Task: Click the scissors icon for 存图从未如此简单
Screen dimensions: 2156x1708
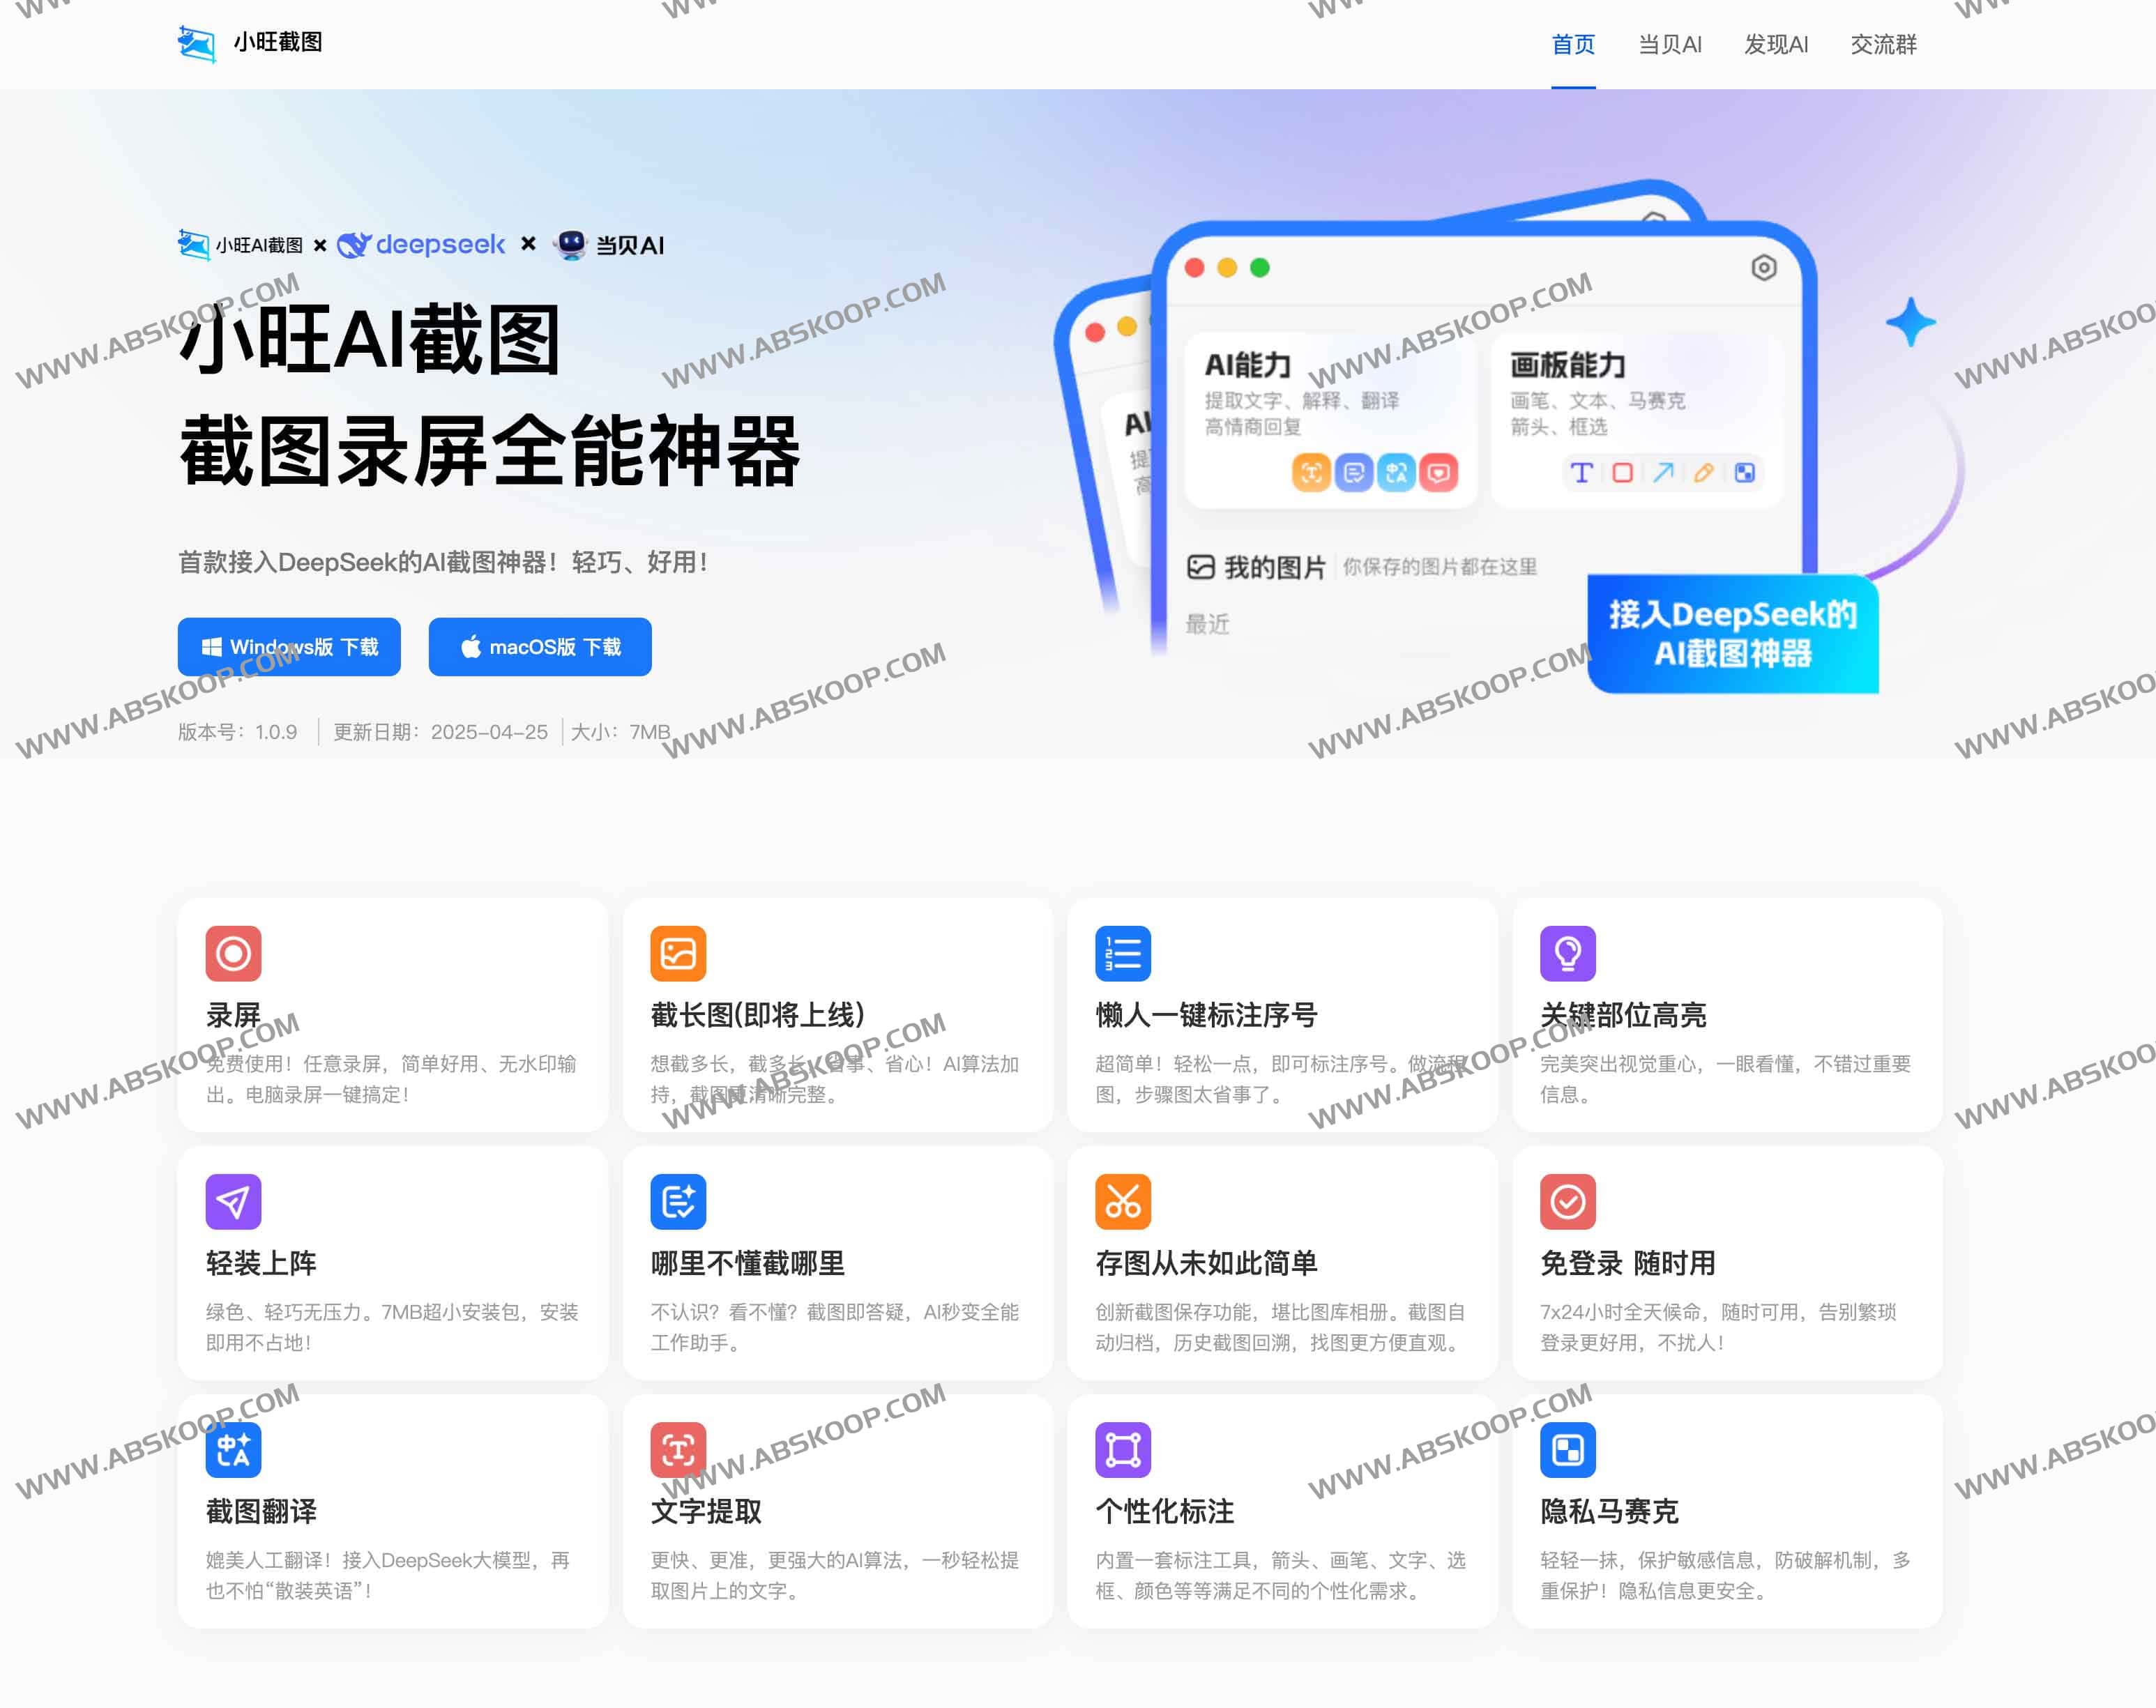Action: click(1123, 1201)
